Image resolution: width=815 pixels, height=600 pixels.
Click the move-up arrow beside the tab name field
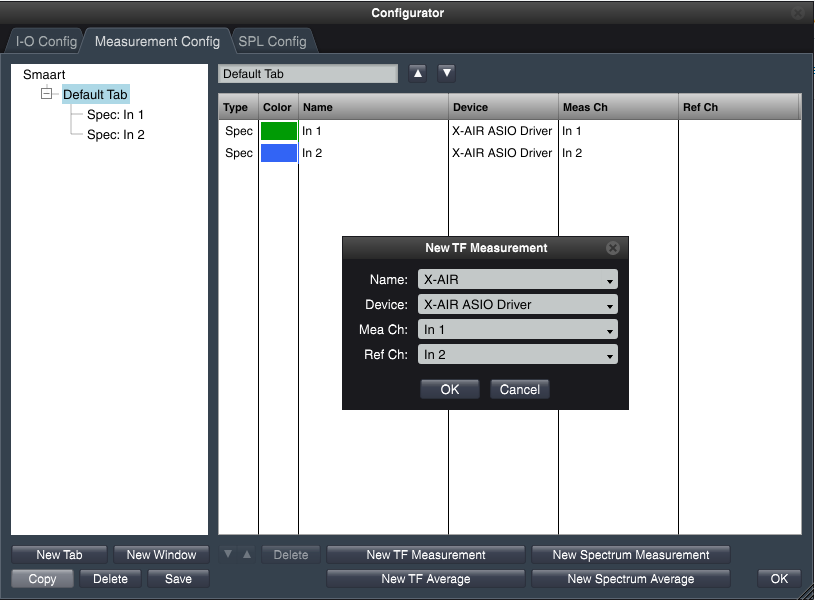(418, 73)
